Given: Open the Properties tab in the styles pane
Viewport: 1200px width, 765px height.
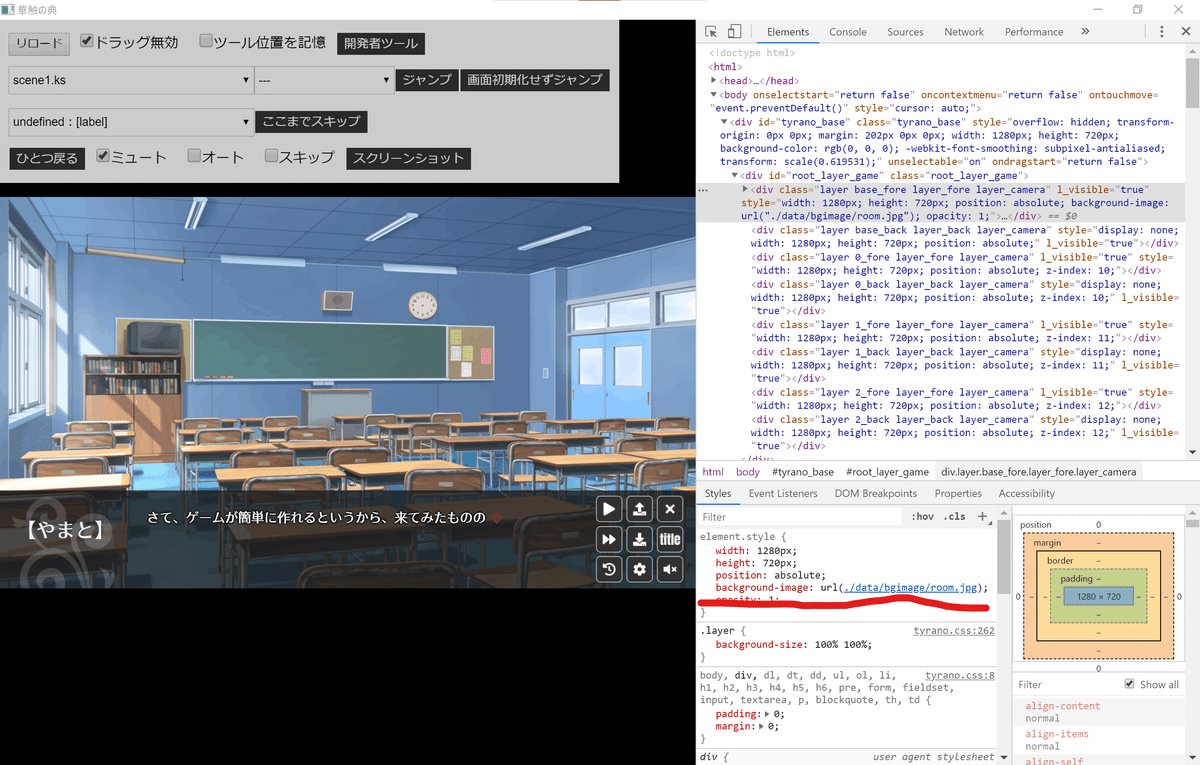Looking at the screenshot, I should pos(958,493).
